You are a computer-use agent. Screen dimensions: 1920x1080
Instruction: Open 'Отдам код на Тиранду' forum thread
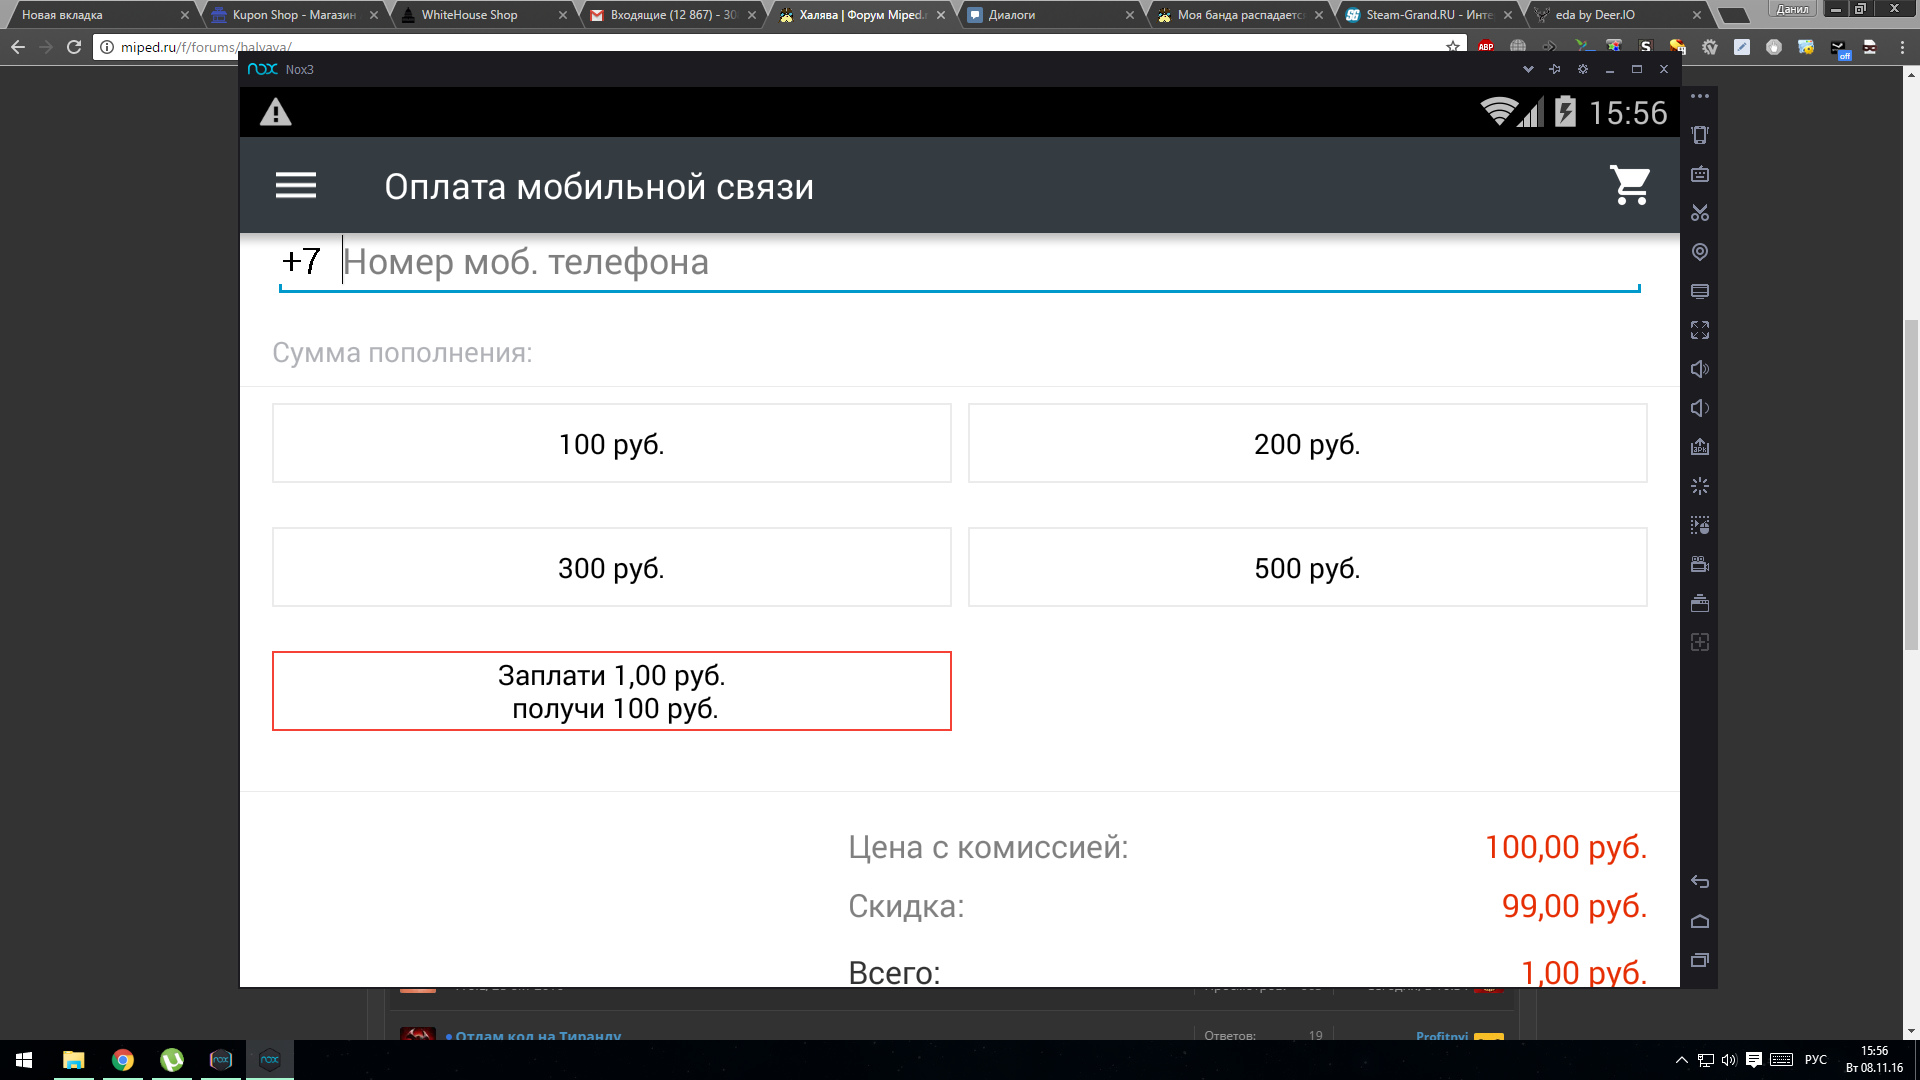tap(538, 1035)
